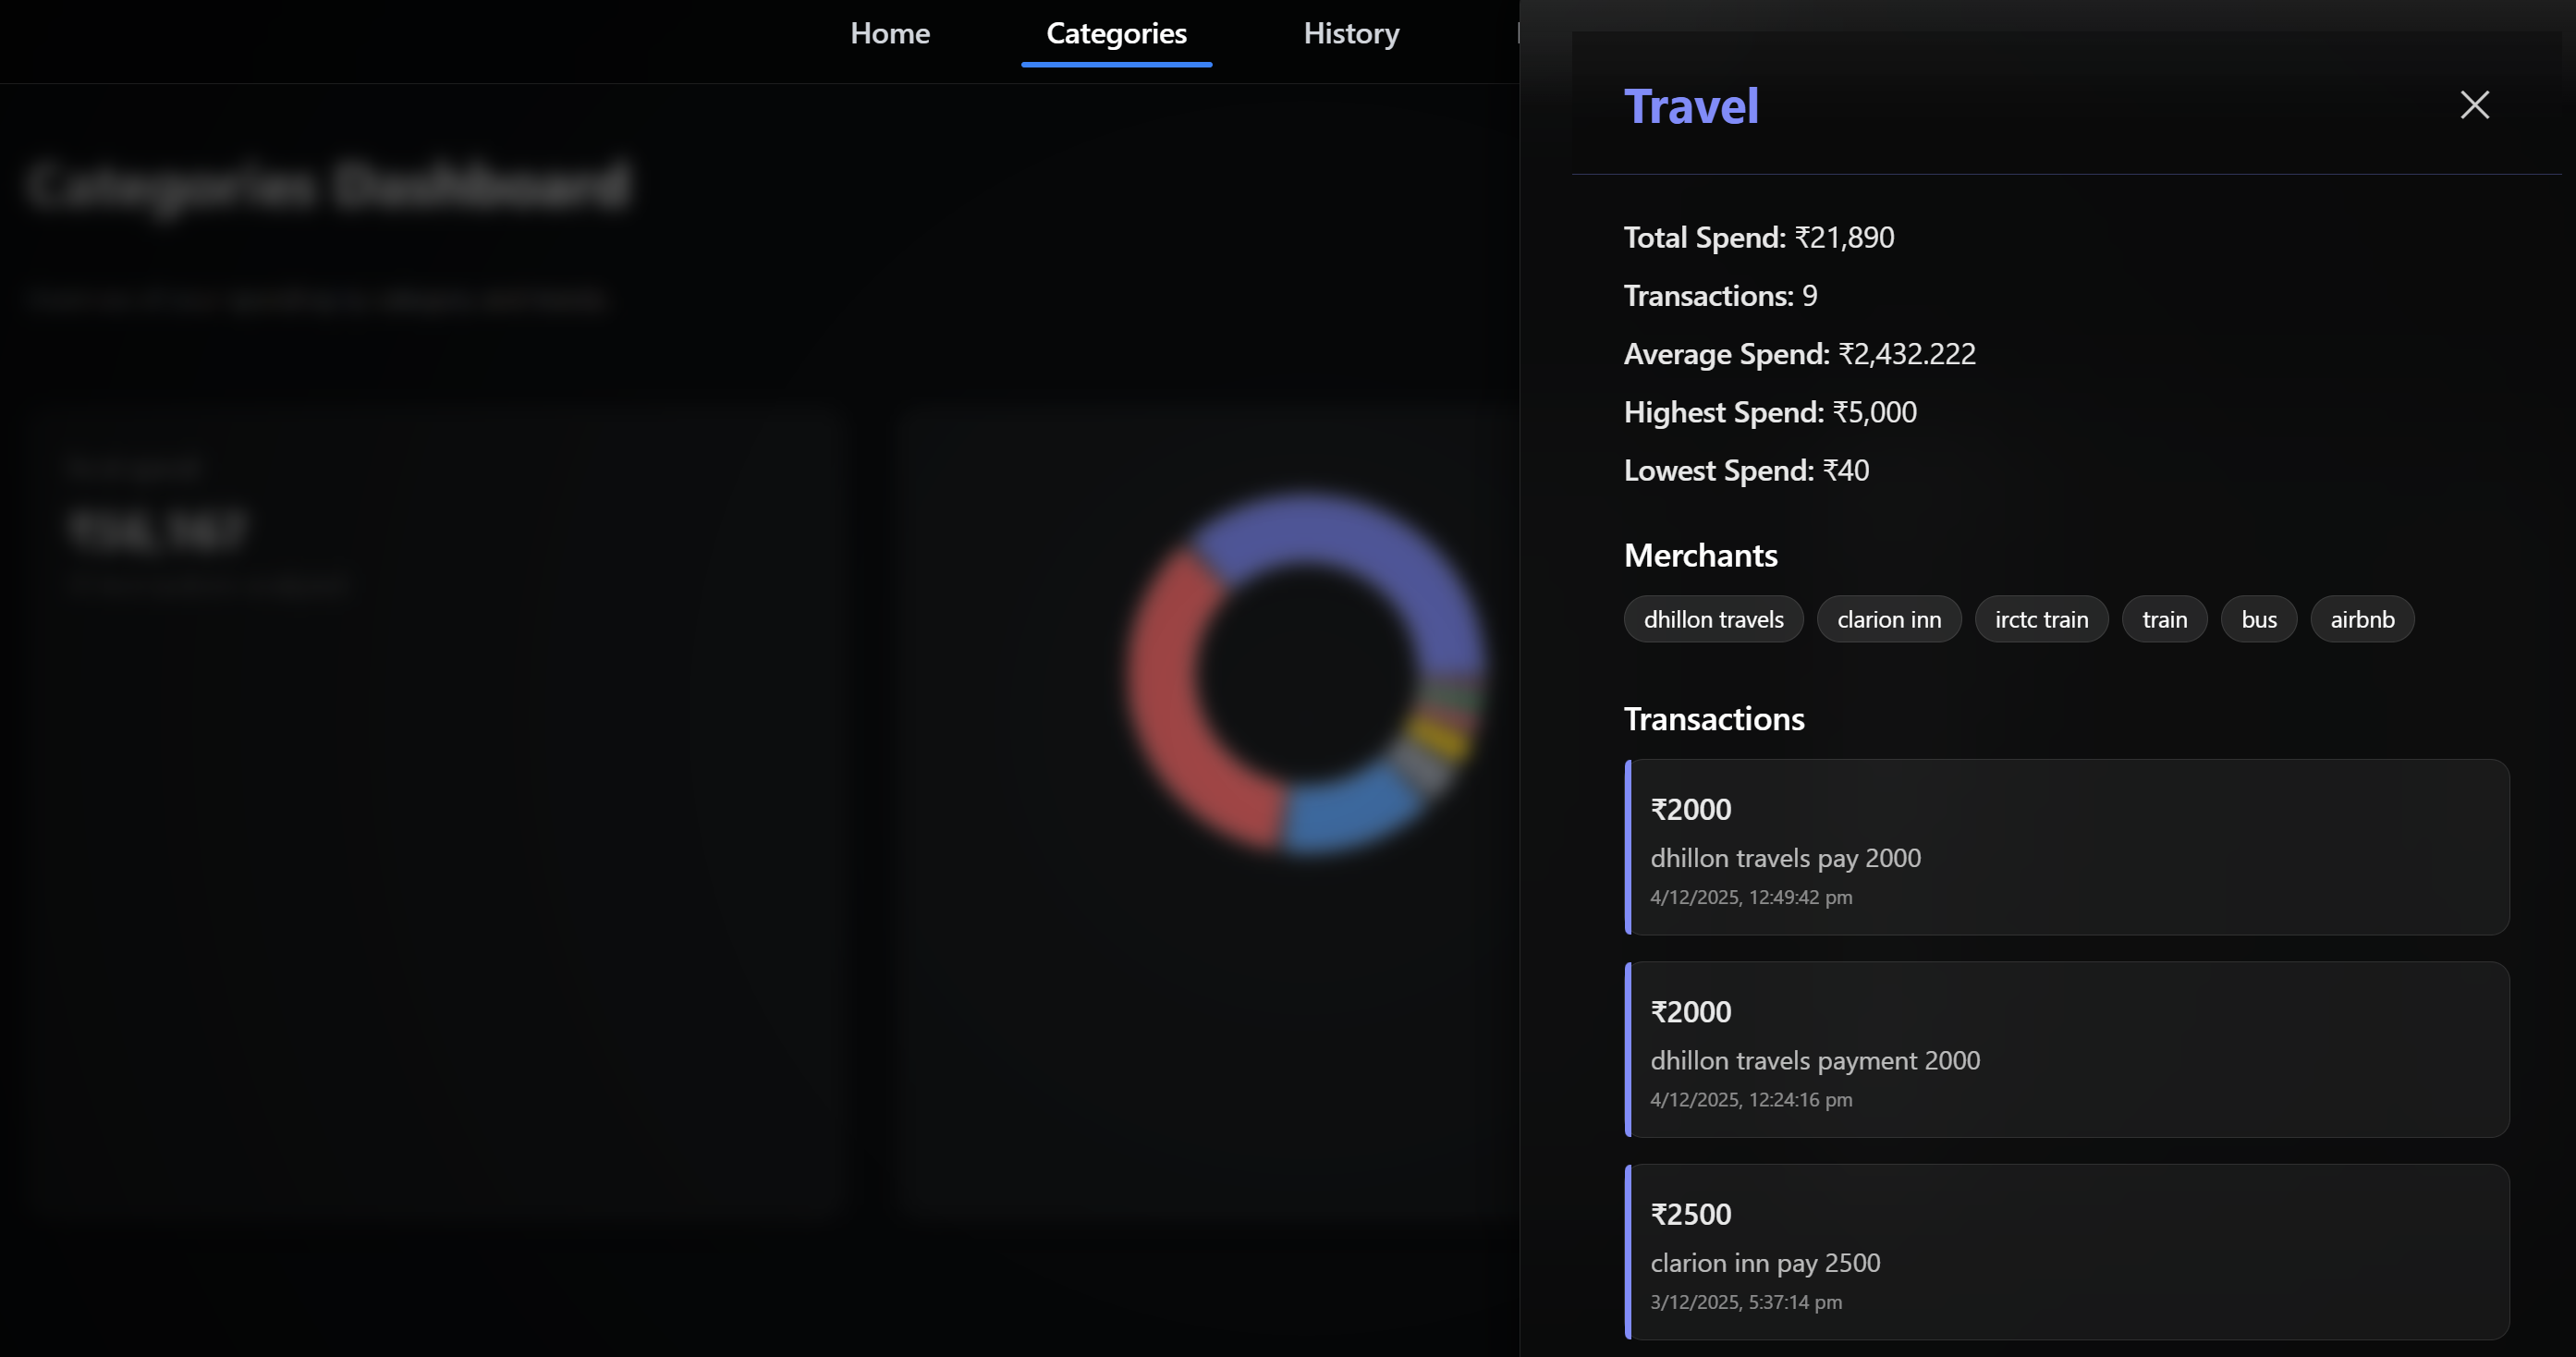Select the clarion inn merchant chip
The width and height of the screenshot is (2576, 1357).
1889,619
